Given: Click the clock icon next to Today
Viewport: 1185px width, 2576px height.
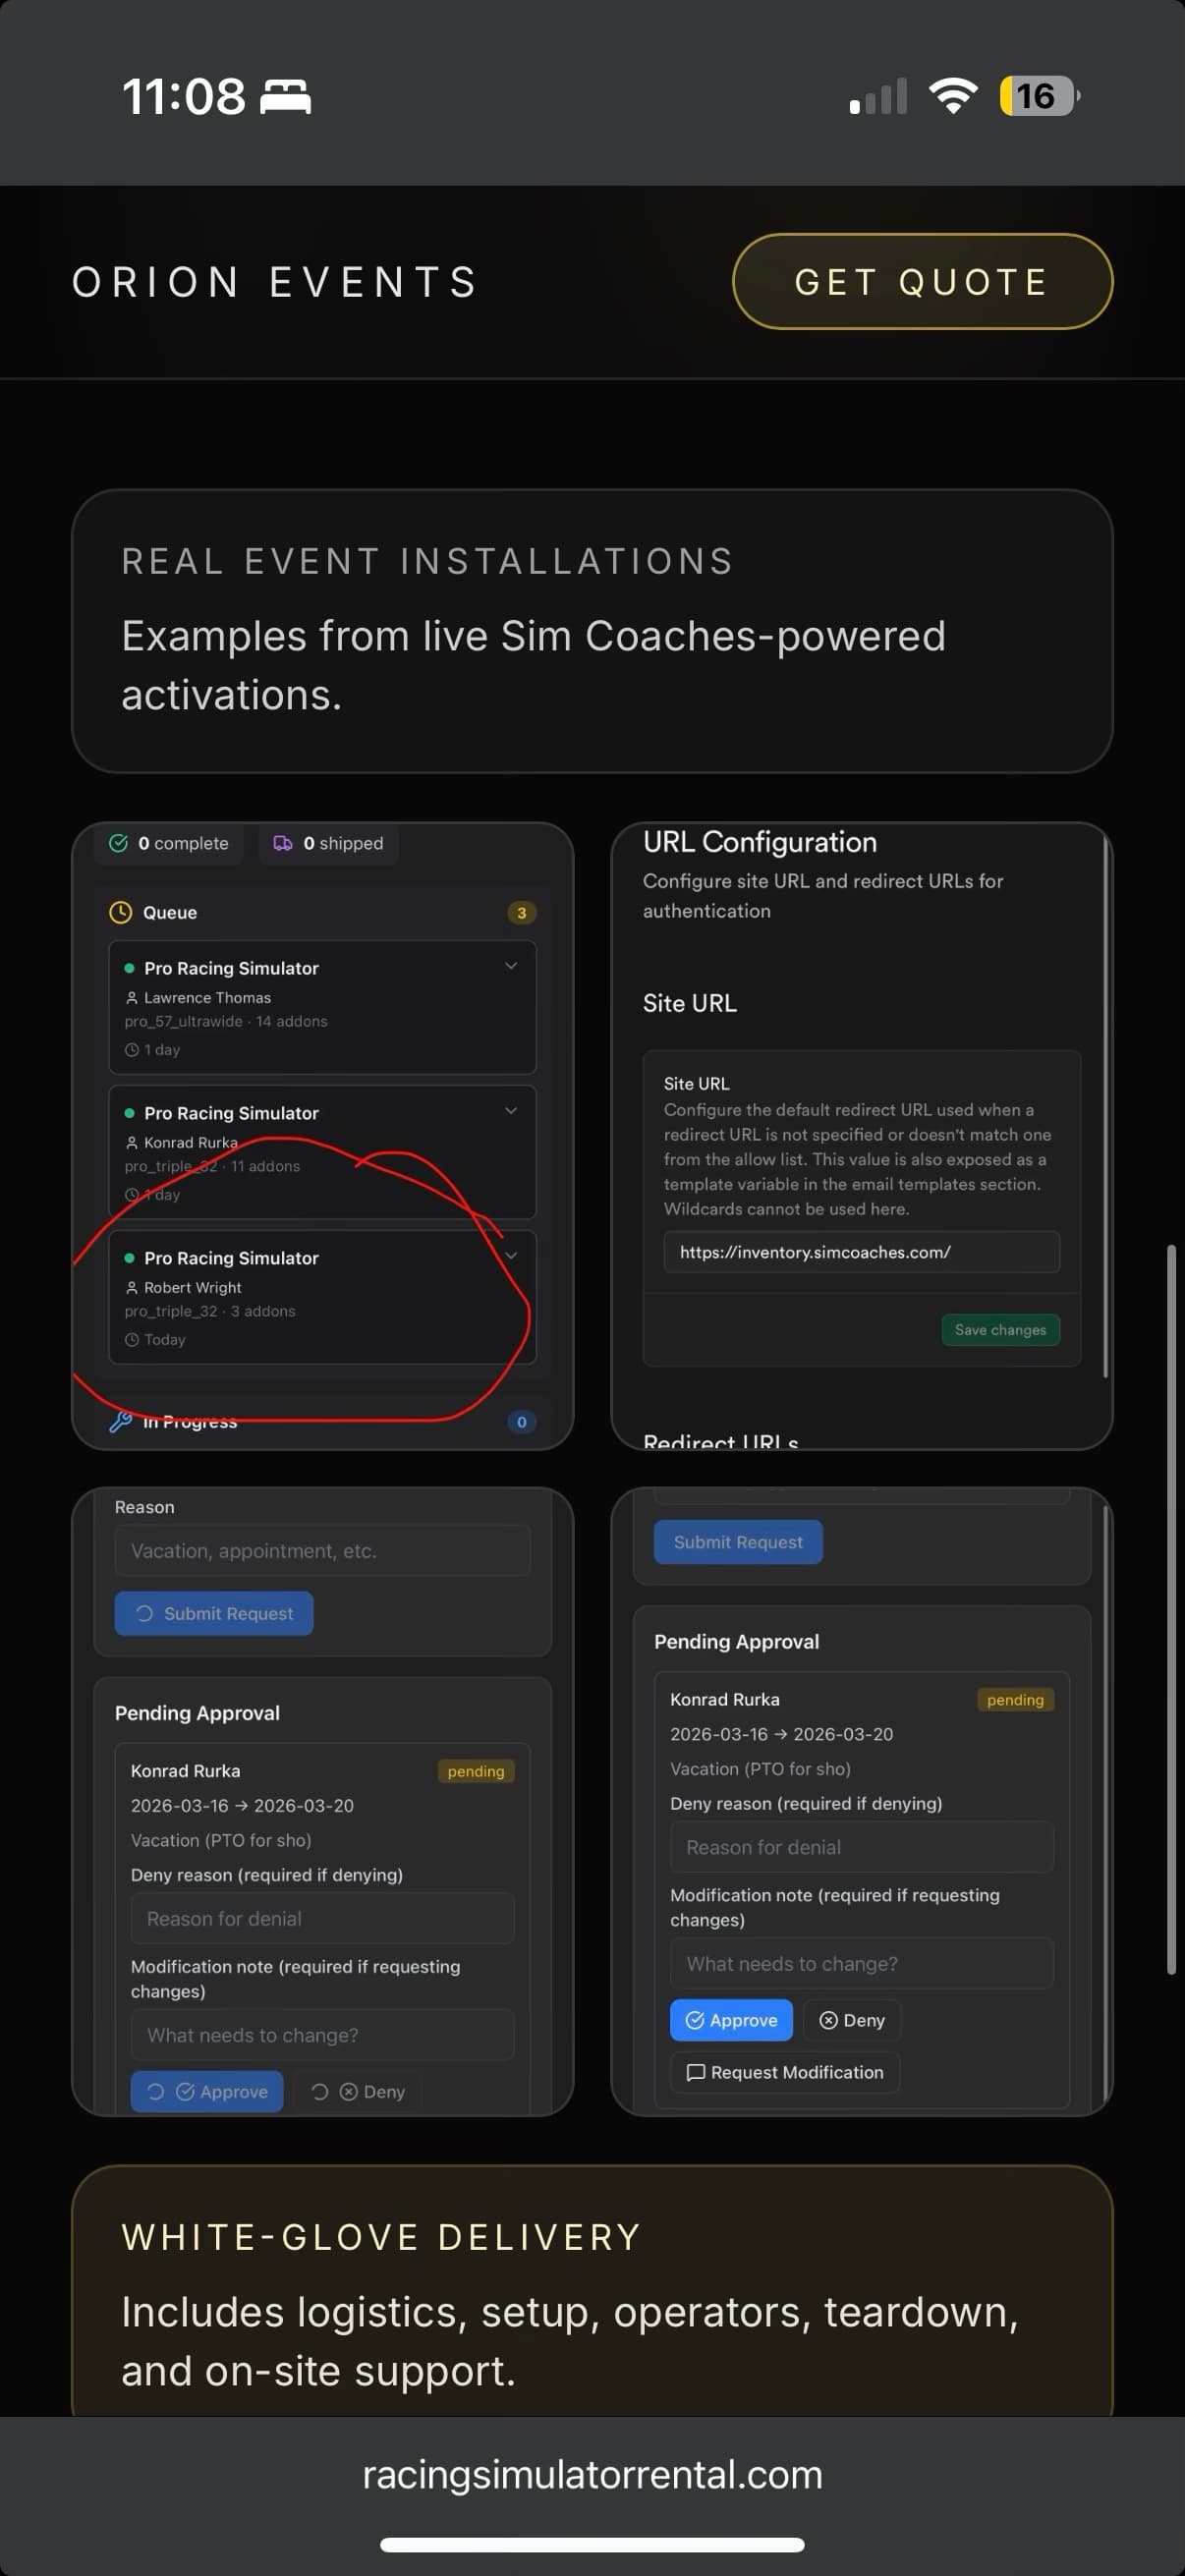Looking at the screenshot, I should click(131, 1339).
